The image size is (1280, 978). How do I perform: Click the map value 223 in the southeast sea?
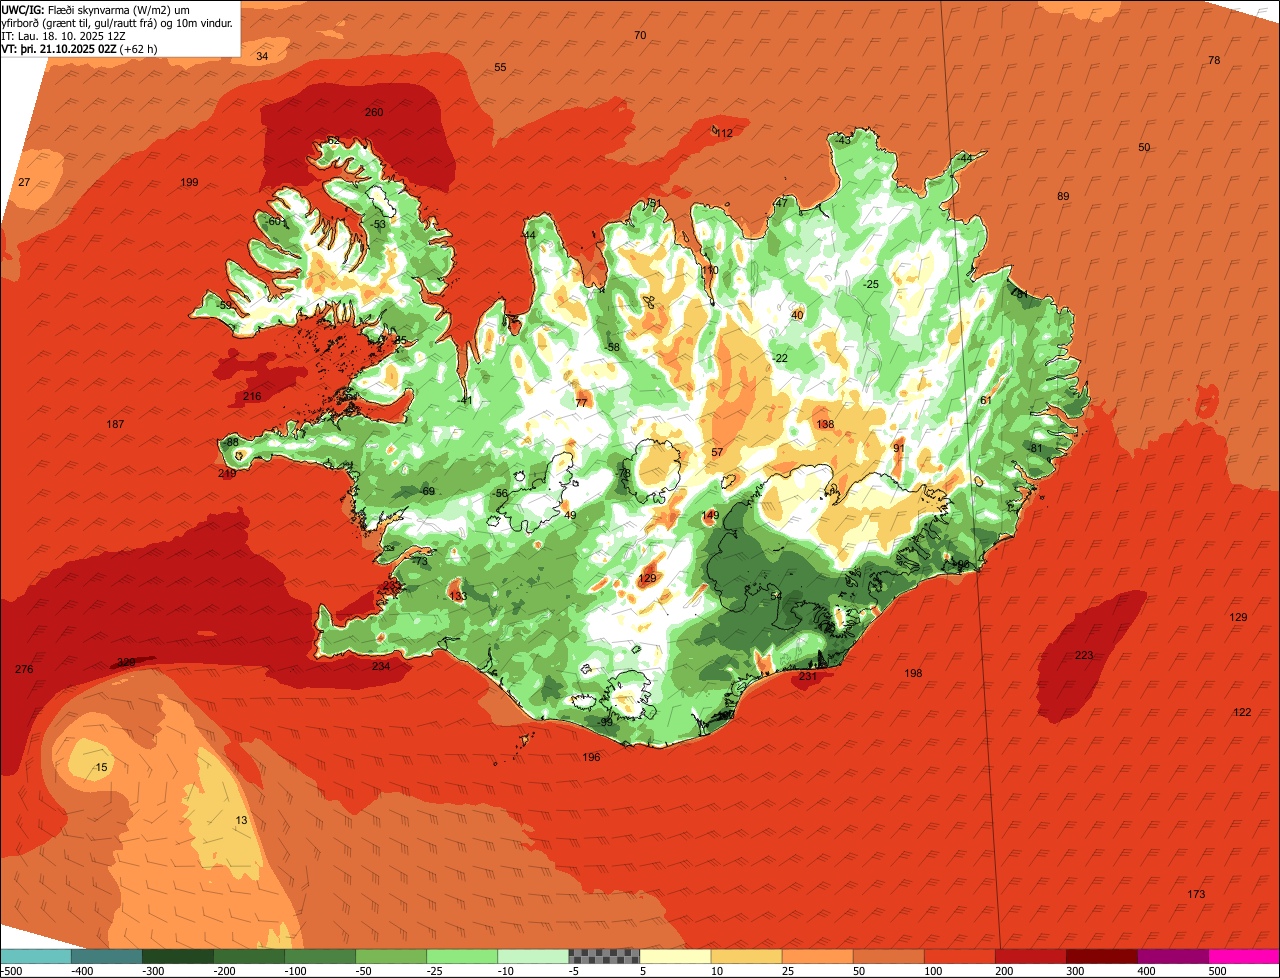click(1084, 655)
